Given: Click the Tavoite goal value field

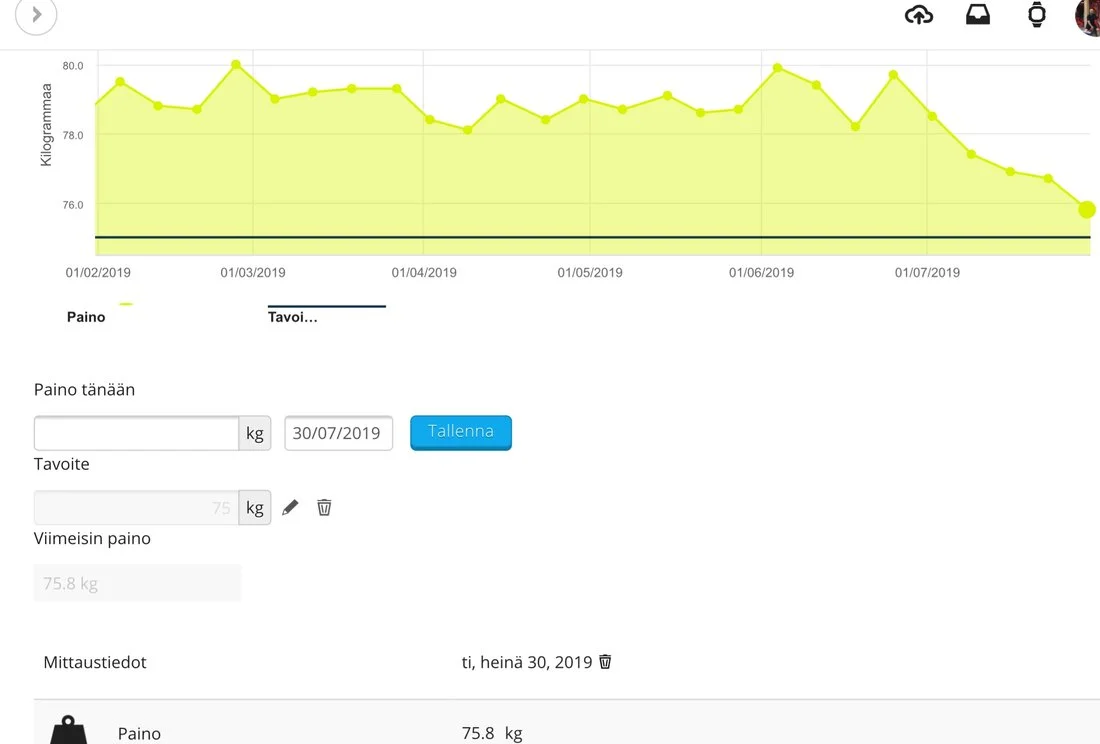Looking at the screenshot, I should pos(136,508).
